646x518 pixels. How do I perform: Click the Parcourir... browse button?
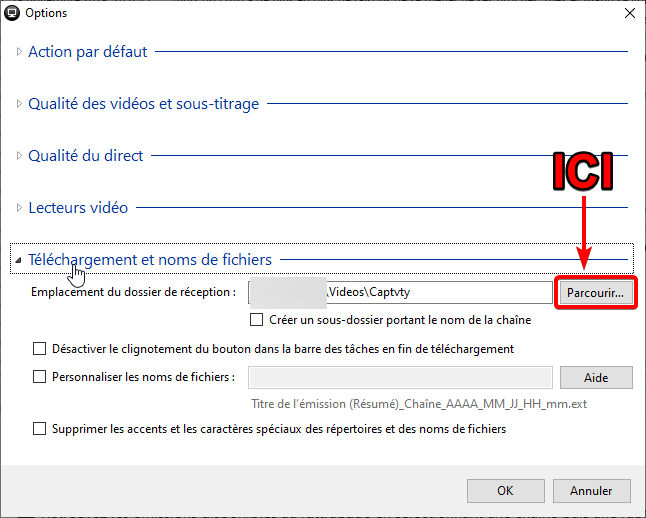pos(595,293)
